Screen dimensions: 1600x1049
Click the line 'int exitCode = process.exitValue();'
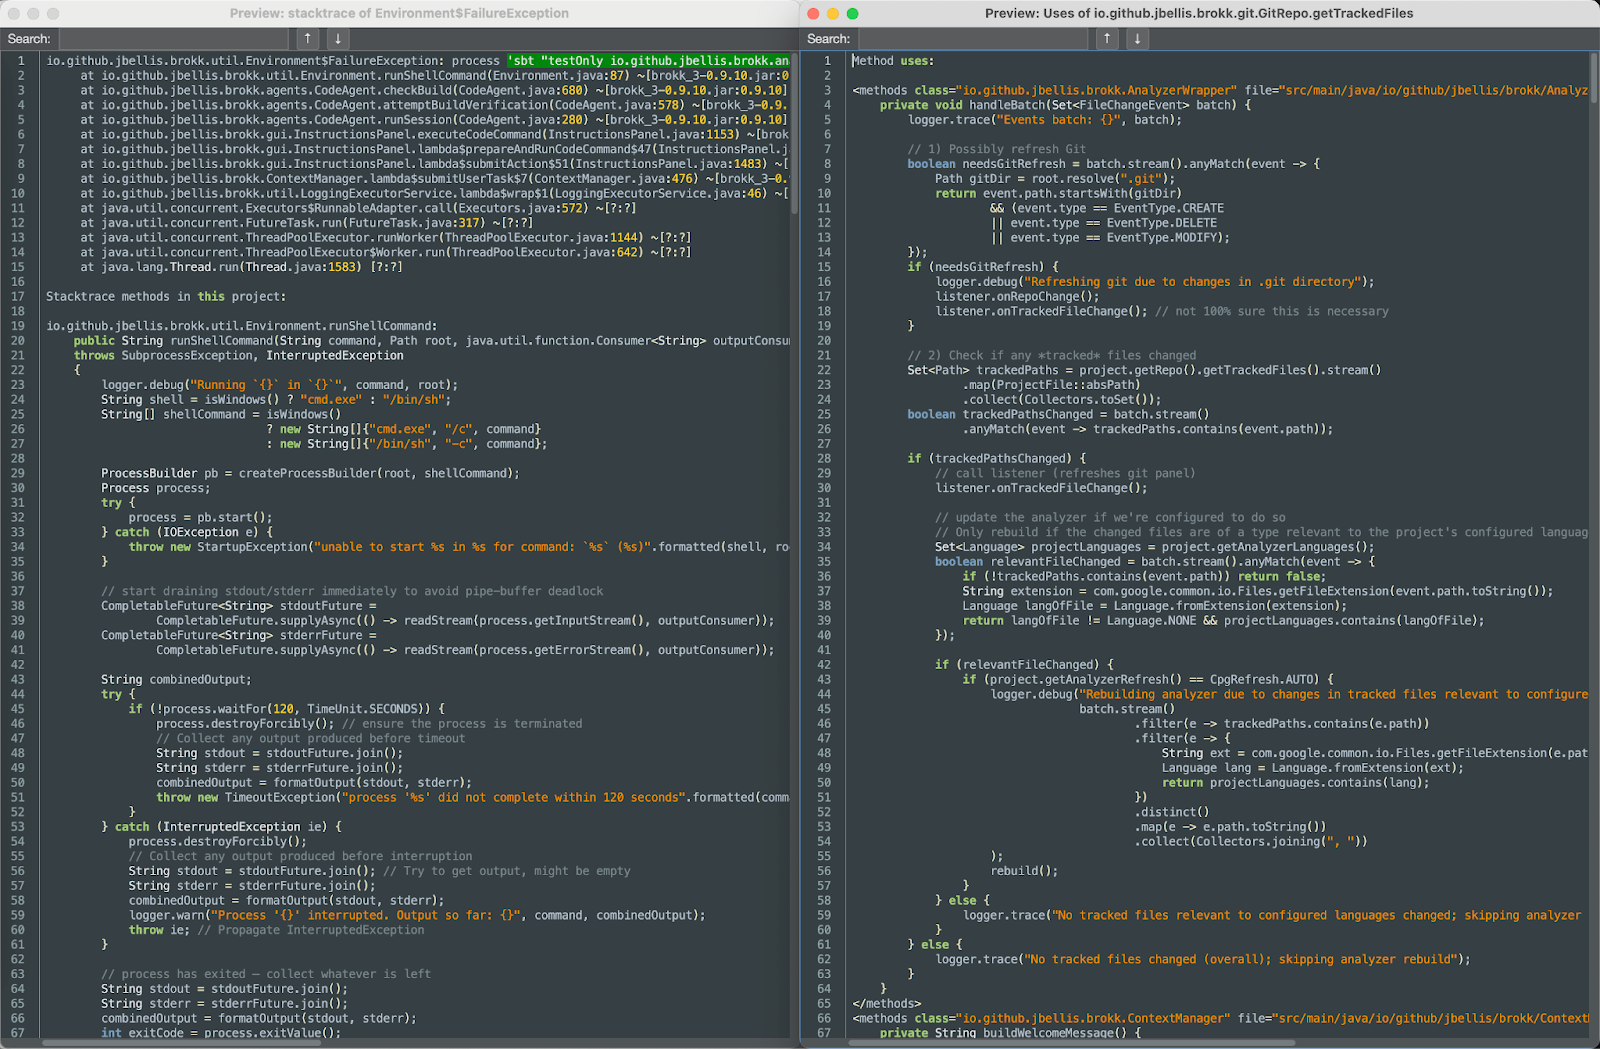(221, 1033)
